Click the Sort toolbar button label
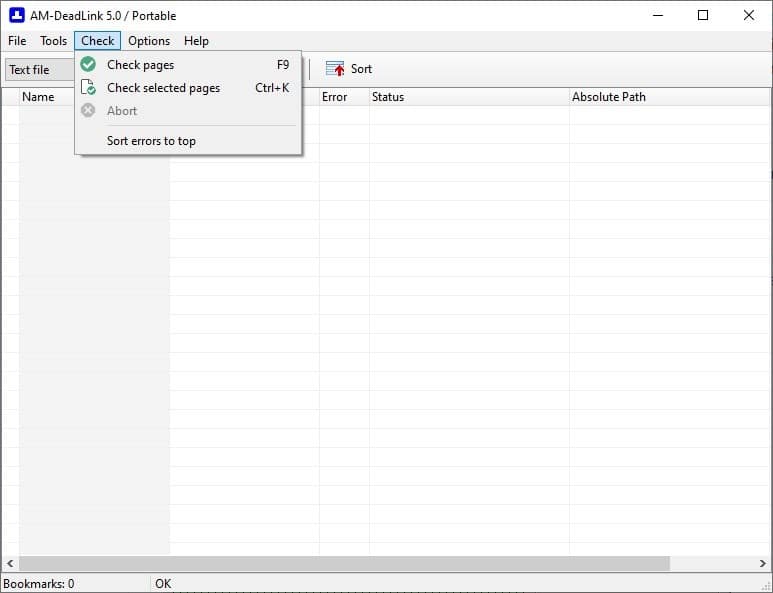Viewport: 773px width, 593px height. point(361,69)
